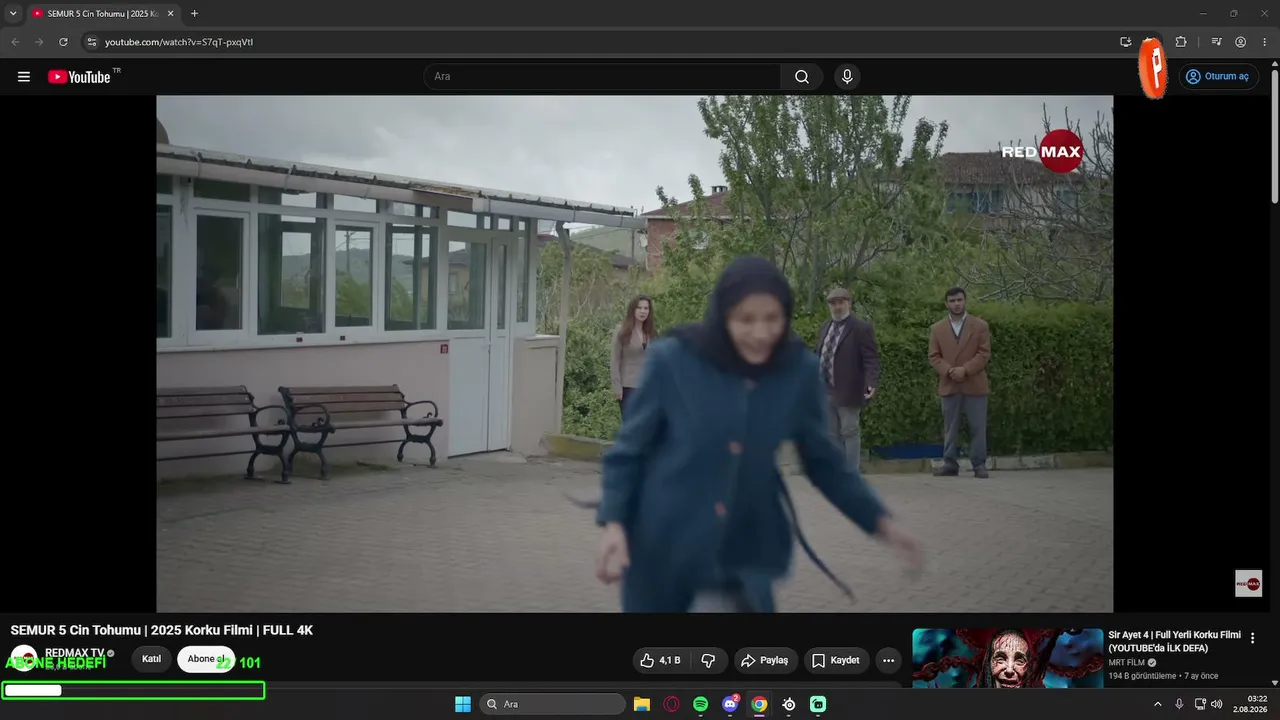This screenshot has height=720, width=1280.
Task: Open the options menu for Sir Ayet 4
Action: tap(1252, 638)
